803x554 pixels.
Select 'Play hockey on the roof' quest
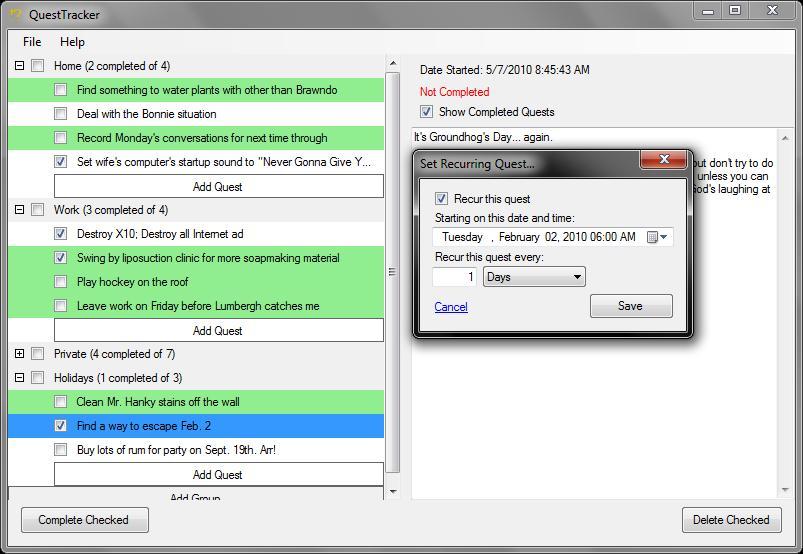(133, 282)
